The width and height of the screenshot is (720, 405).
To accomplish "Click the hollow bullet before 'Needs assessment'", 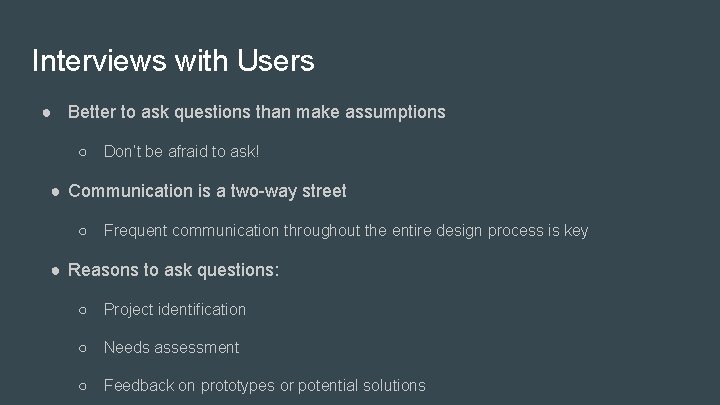I will [84, 348].
